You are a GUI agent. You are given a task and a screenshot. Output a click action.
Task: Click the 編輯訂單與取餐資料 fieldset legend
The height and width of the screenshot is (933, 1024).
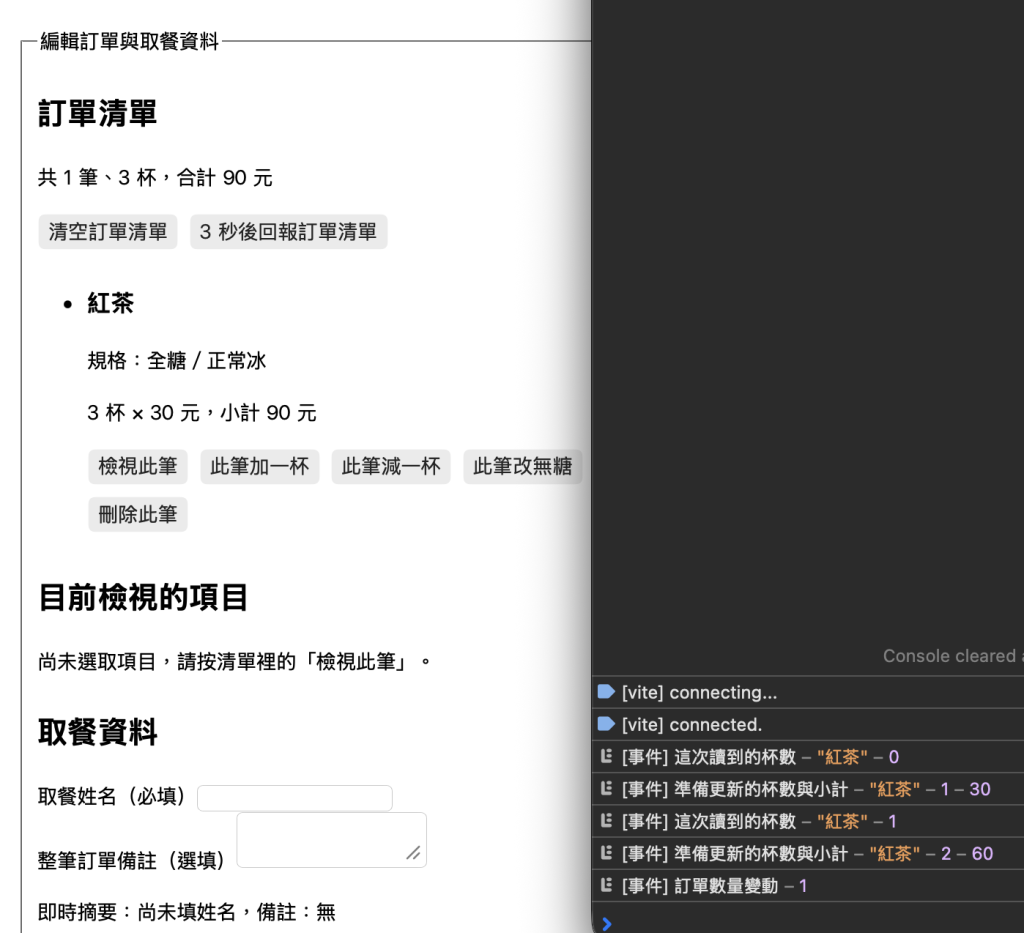tap(129, 41)
